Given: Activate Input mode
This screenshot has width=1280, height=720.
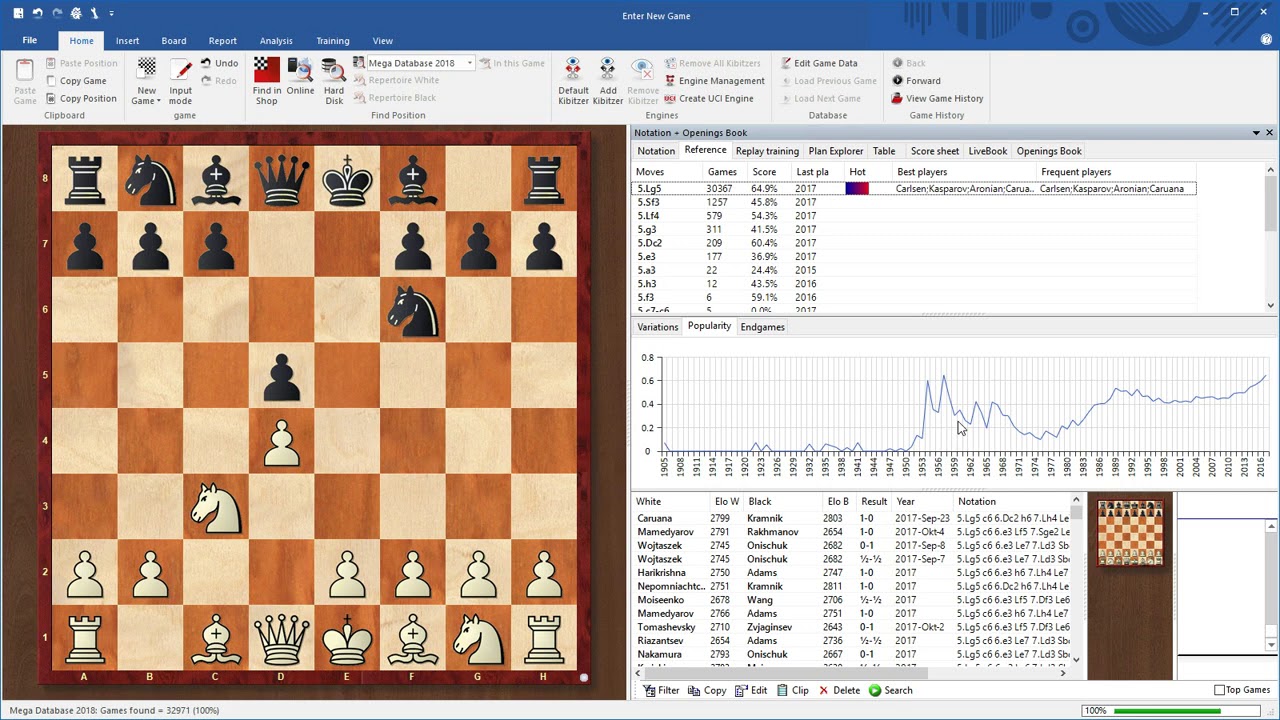Looking at the screenshot, I should 180,80.
